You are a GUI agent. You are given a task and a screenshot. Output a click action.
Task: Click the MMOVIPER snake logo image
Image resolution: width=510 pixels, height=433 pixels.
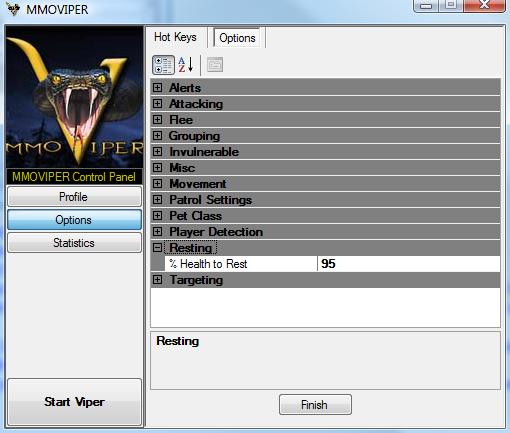[x=75, y=97]
